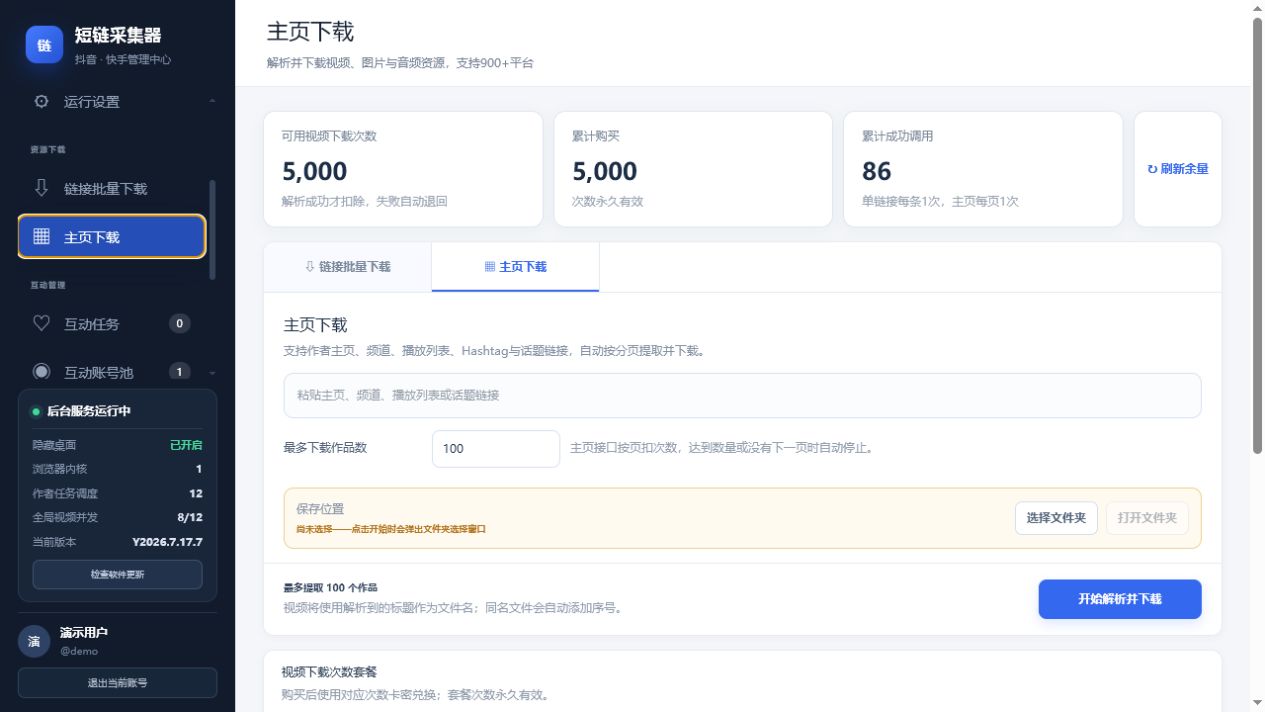Click the 刷新余量 refresh button

[x=1178, y=169]
